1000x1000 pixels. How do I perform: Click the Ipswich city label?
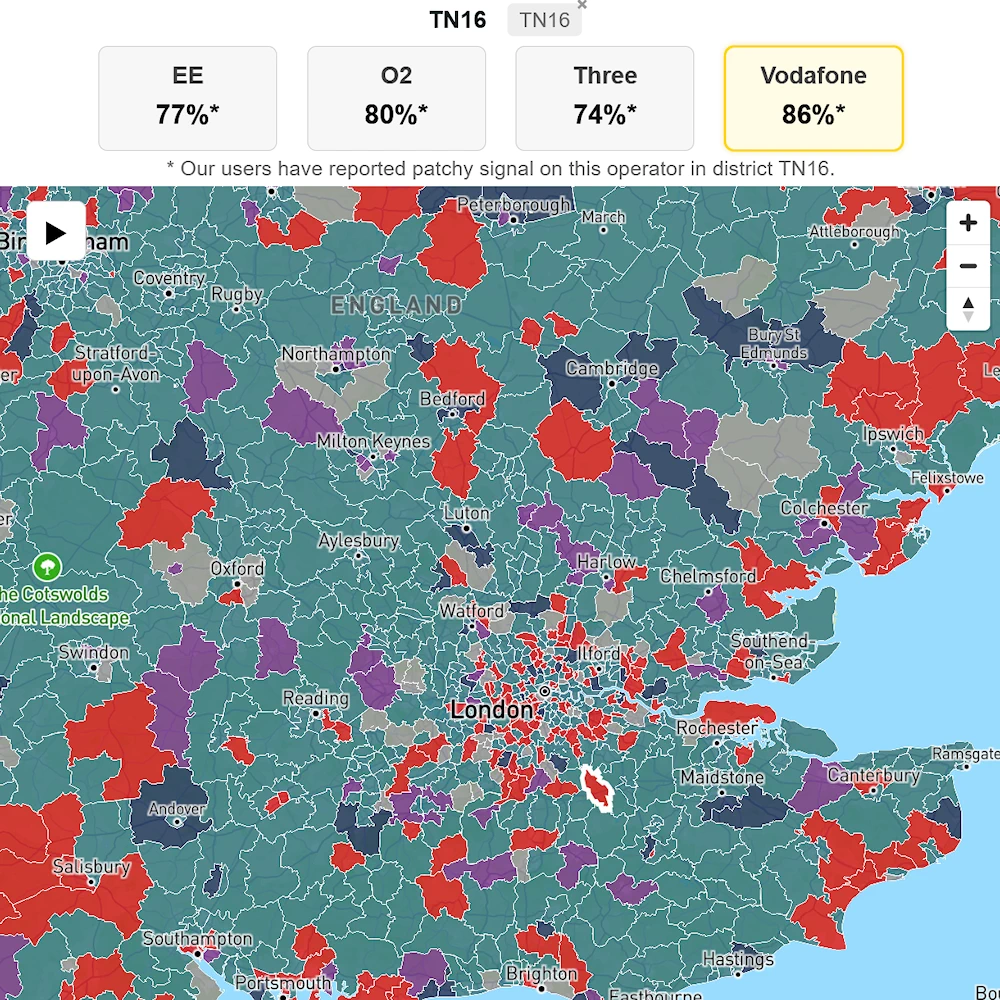pos(894,435)
